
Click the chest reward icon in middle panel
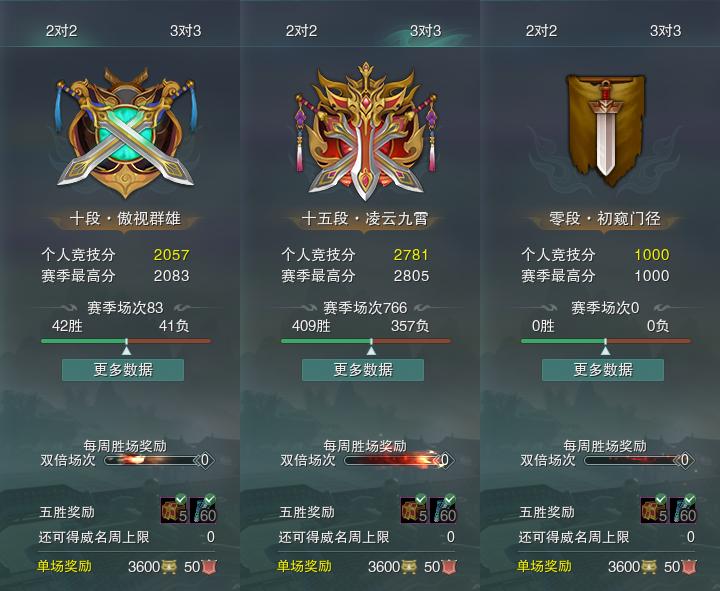(414, 511)
